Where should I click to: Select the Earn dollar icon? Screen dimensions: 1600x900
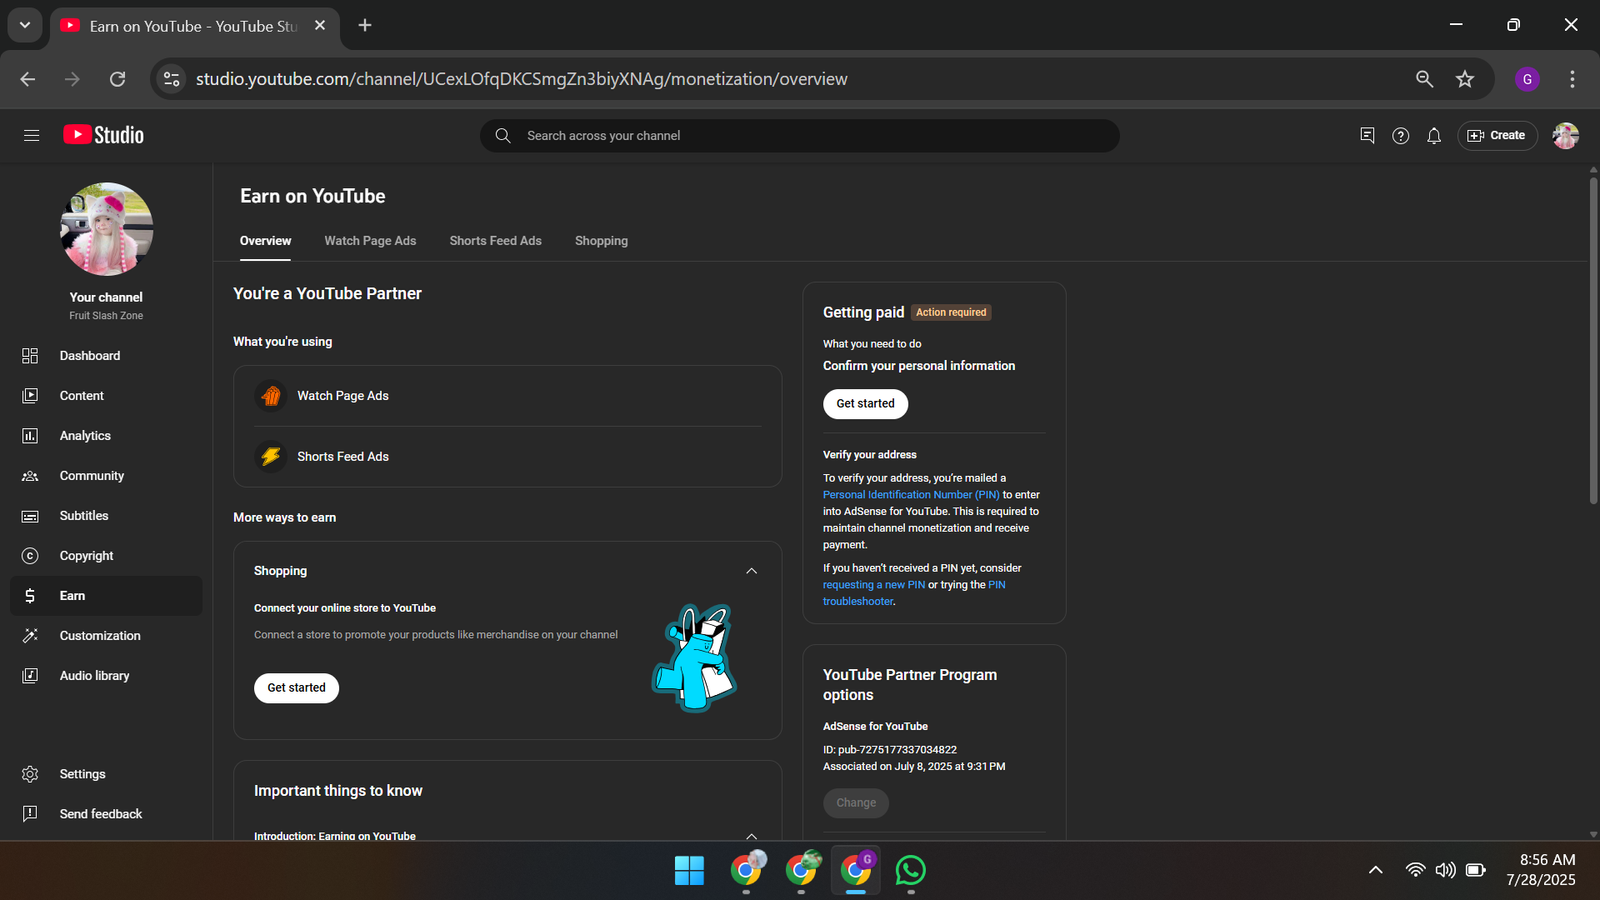pos(30,596)
